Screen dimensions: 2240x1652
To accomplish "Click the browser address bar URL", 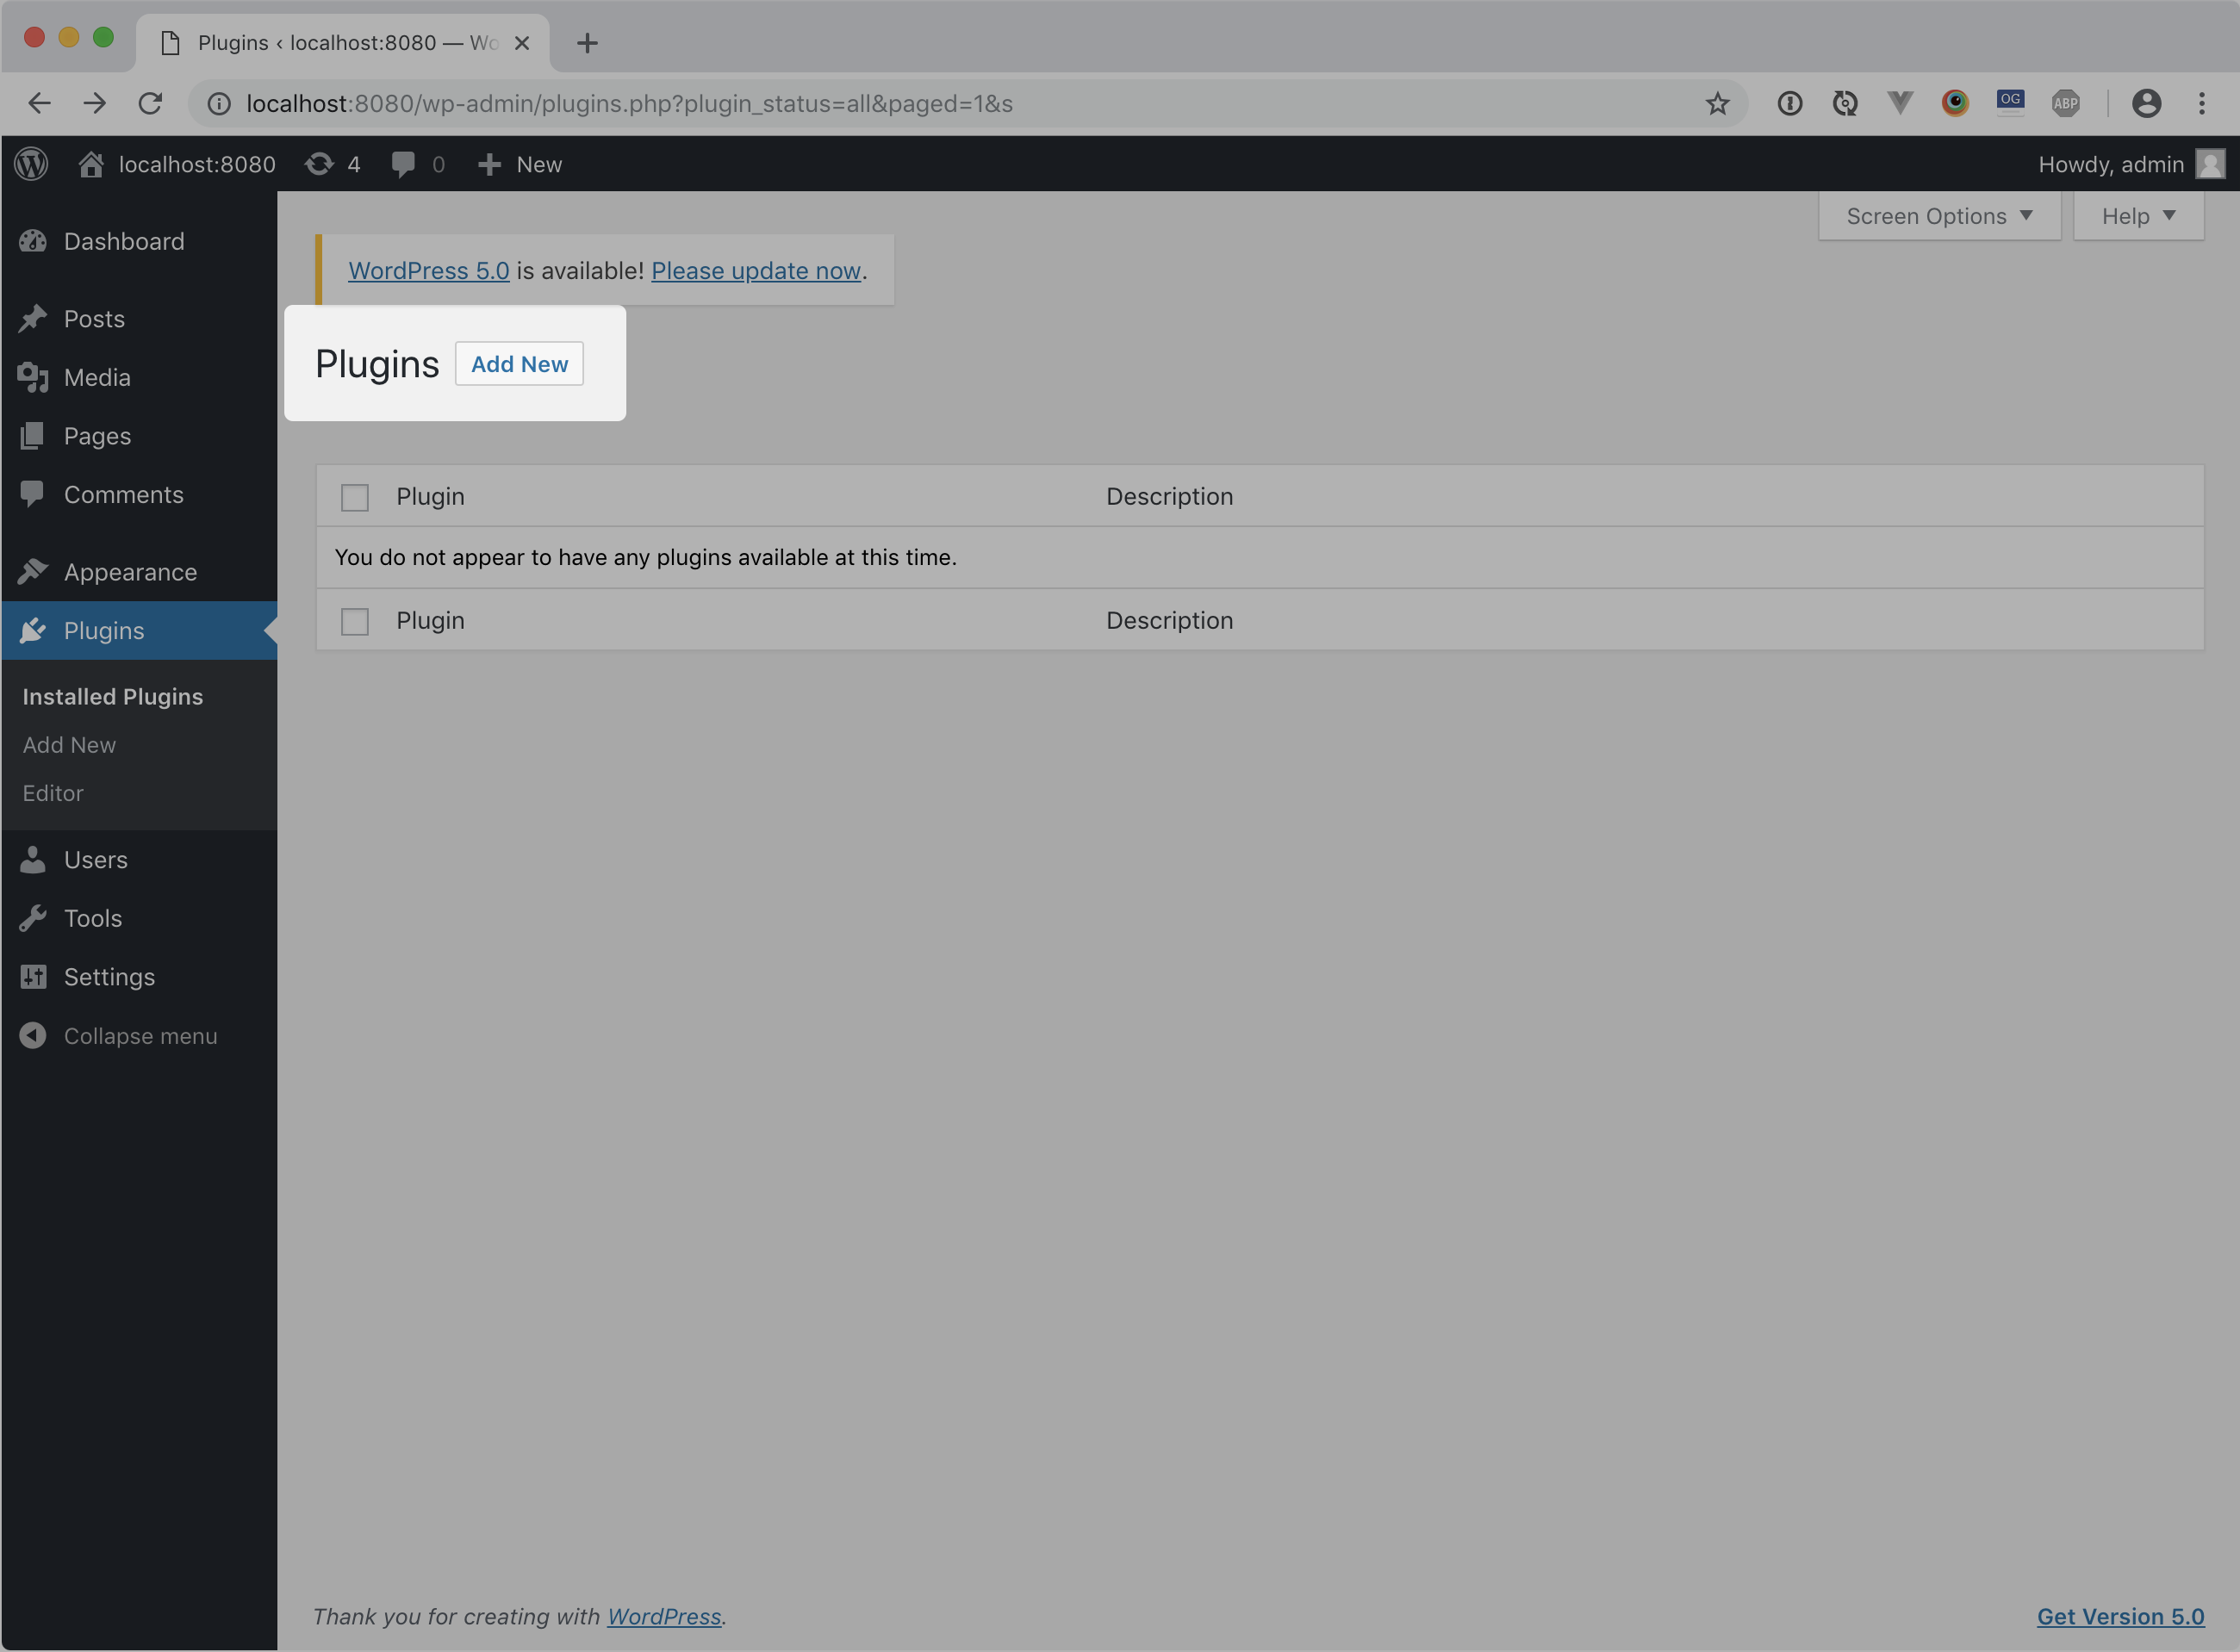I will tap(629, 103).
